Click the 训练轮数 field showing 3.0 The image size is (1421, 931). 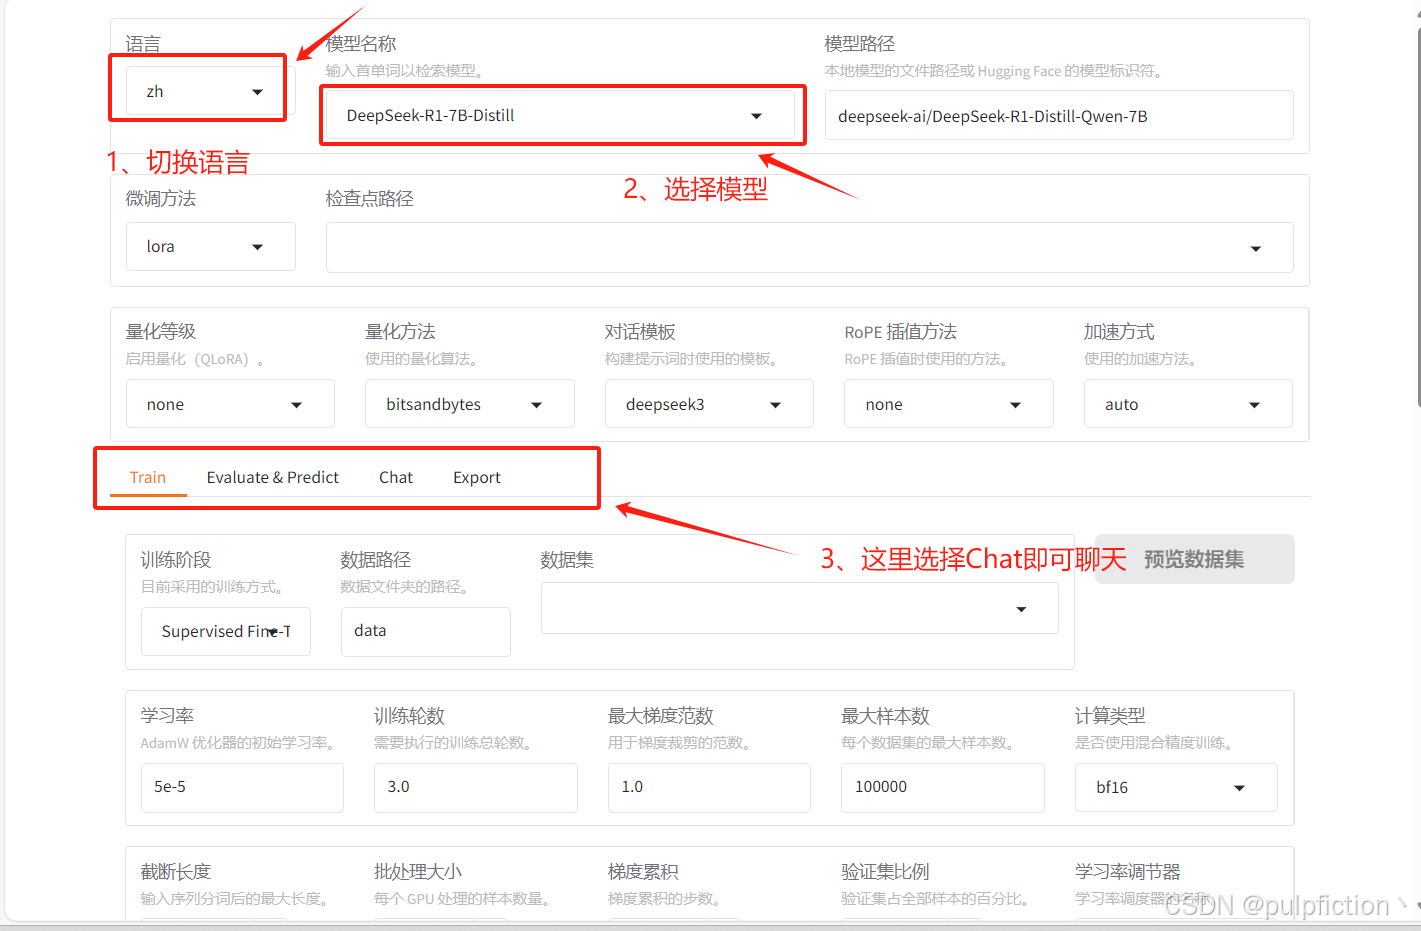click(476, 788)
